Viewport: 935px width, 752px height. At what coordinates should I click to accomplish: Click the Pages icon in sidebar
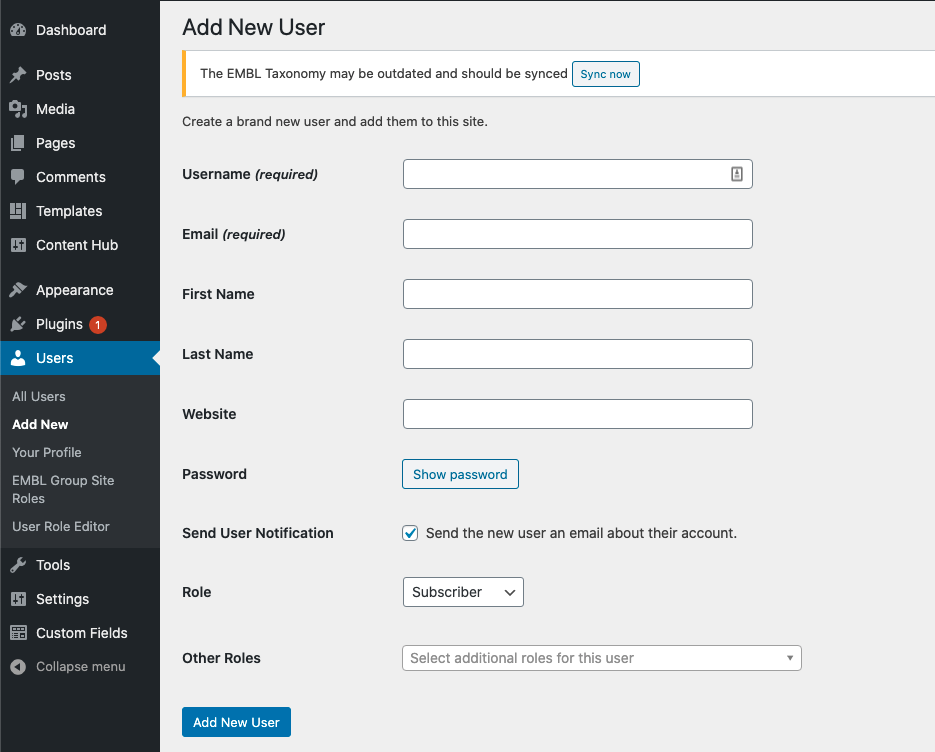[18, 143]
